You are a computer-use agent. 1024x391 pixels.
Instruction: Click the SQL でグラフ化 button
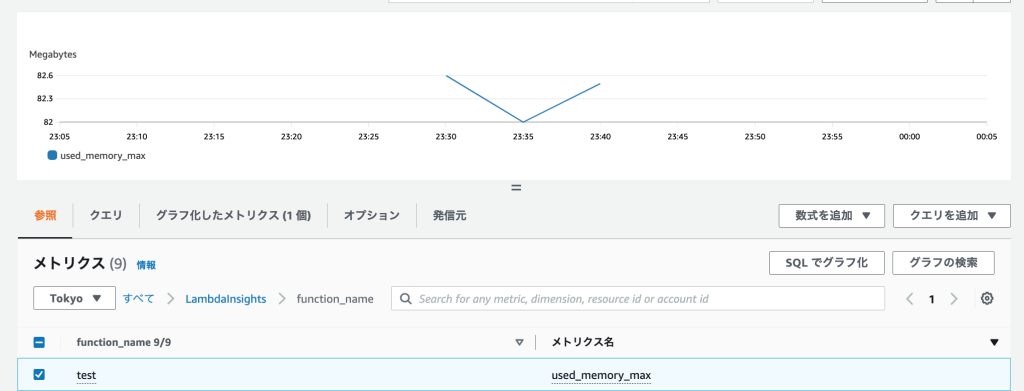click(x=827, y=263)
